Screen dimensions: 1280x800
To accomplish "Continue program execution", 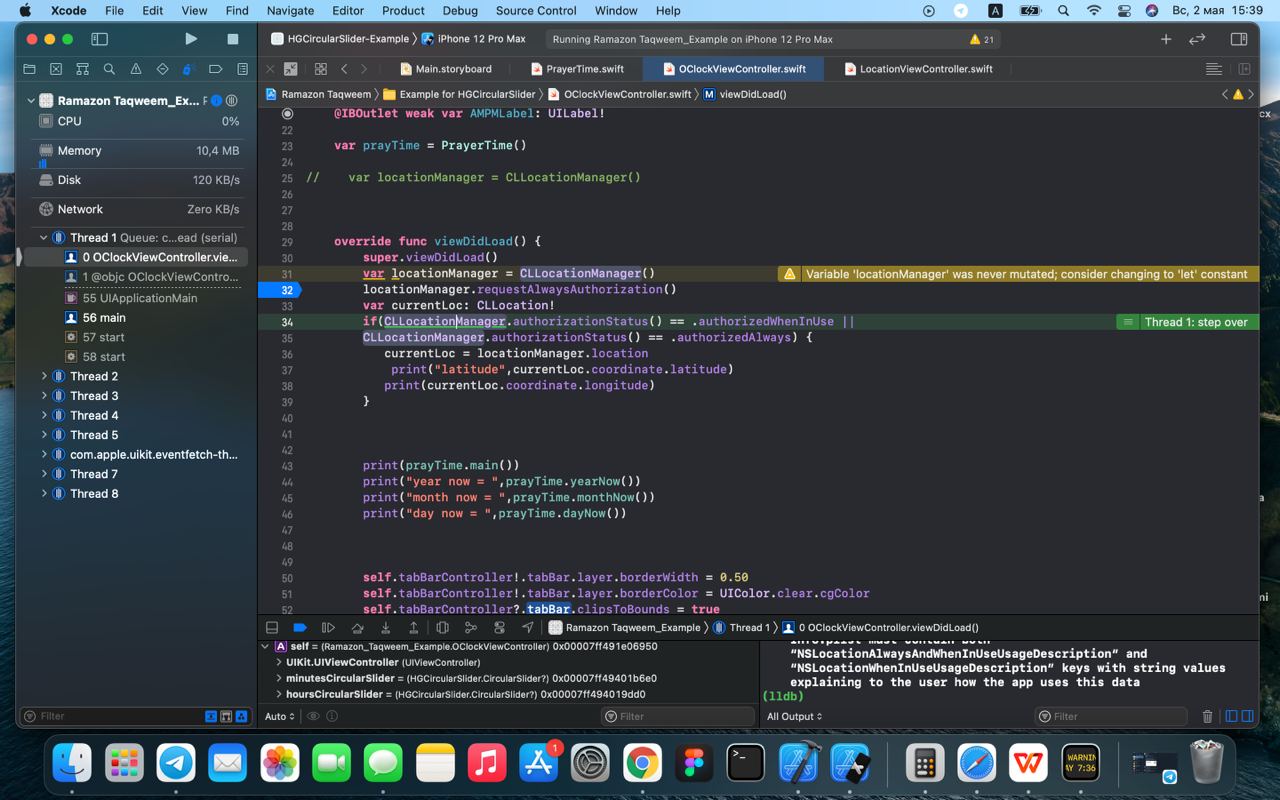I will click(x=328, y=627).
